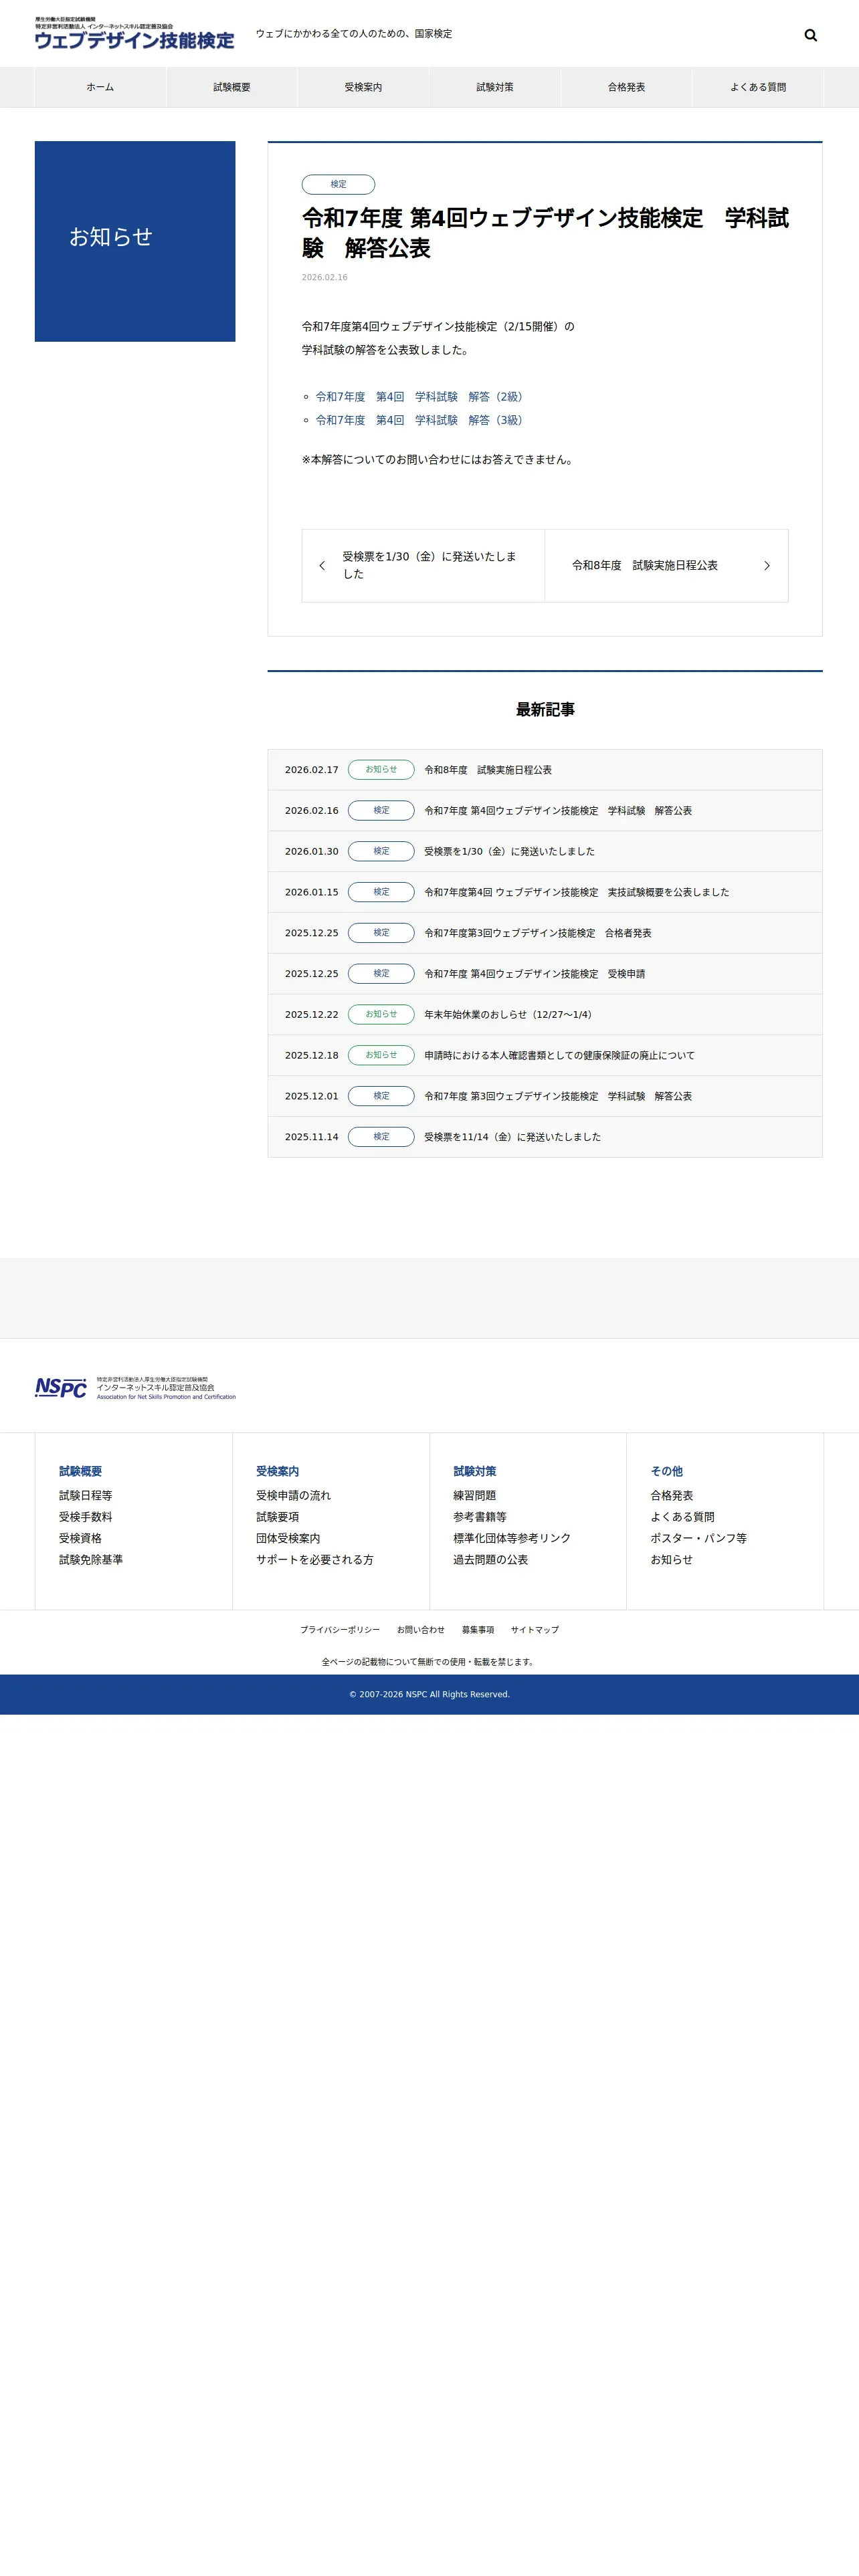Open list entry 受検票を1/30（金）に発送いたしました
859x2576 pixels.
(x=509, y=852)
